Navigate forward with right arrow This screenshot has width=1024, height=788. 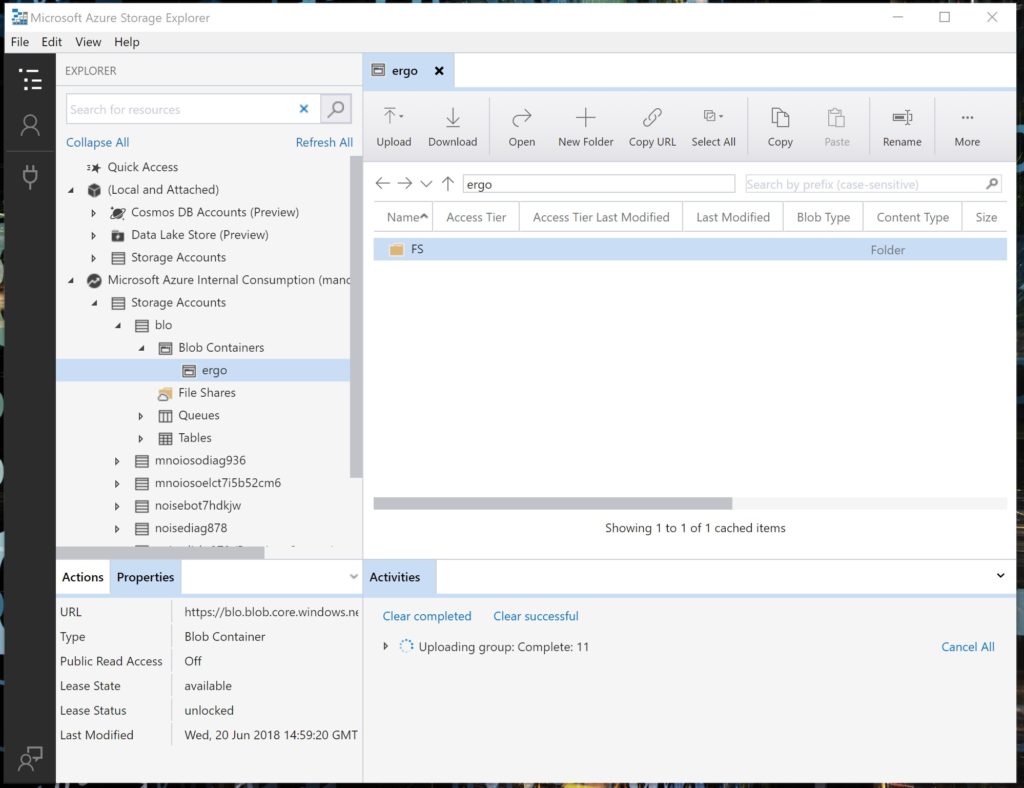(x=405, y=183)
